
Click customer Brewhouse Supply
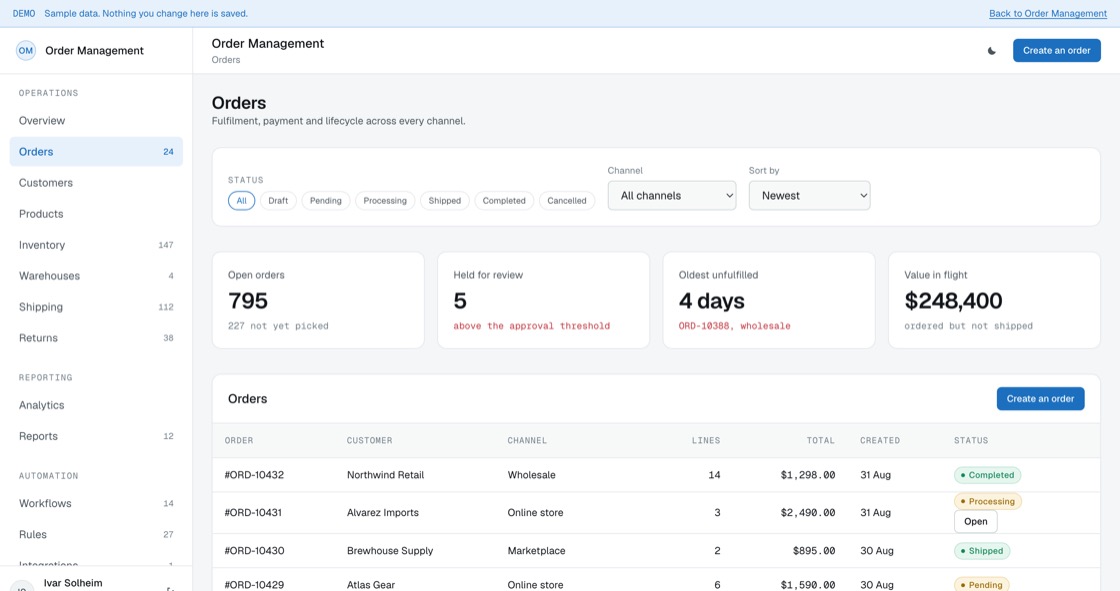click(390, 551)
